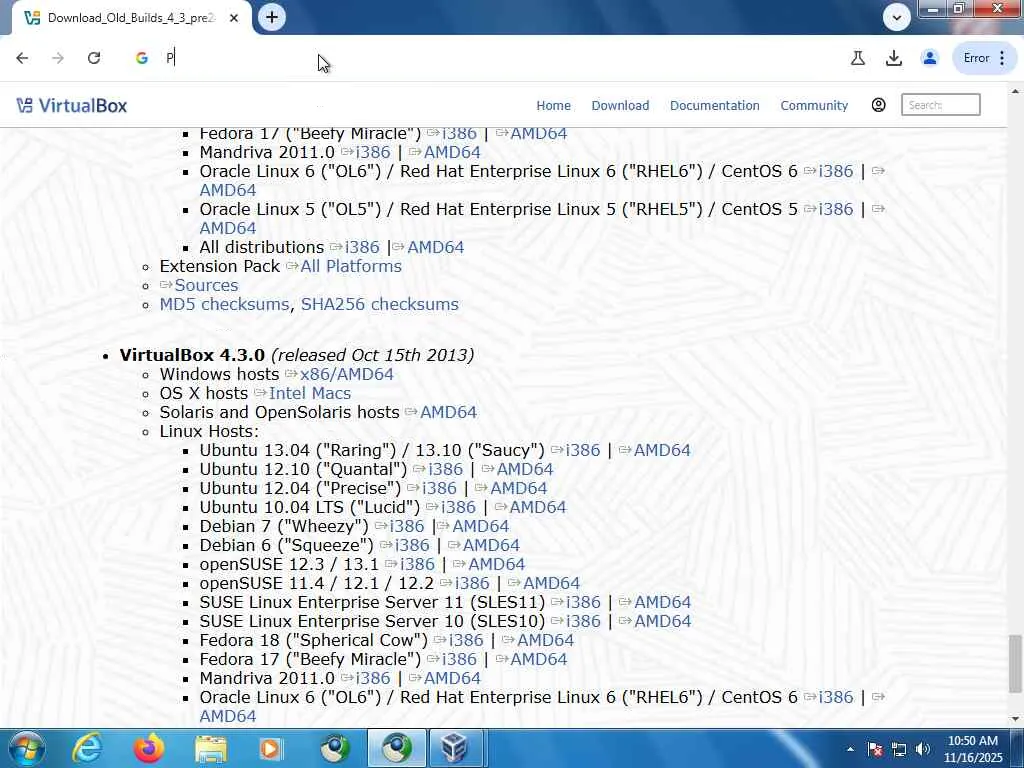Screen dimensions: 1024x768
Task: Open VirtualBox cube icon in taskbar
Action: (x=455, y=748)
